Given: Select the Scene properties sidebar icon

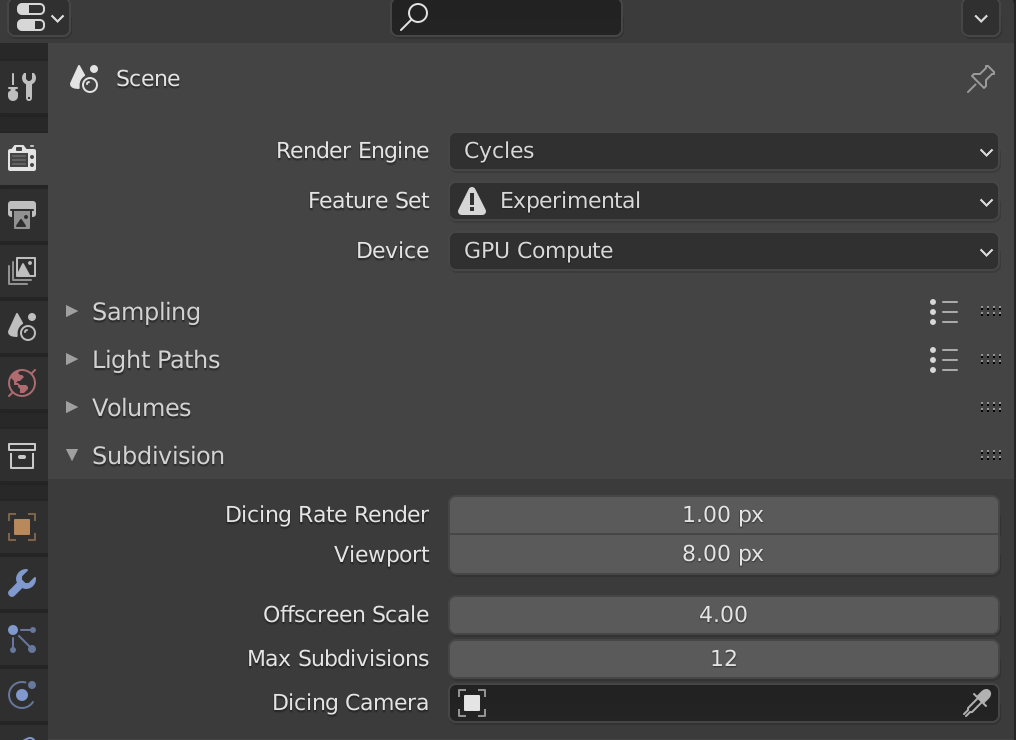Looking at the screenshot, I should coord(22,326).
